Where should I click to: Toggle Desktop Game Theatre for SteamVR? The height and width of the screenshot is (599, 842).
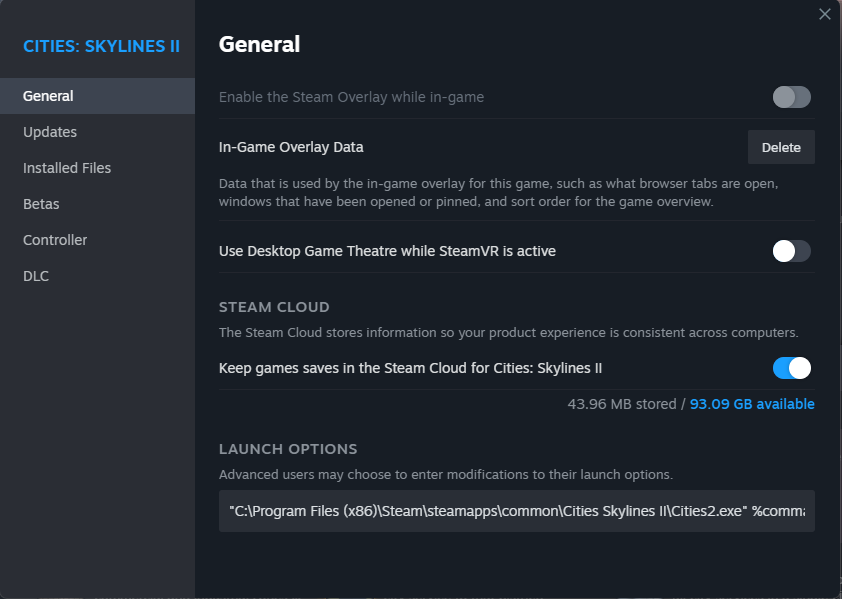click(792, 251)
